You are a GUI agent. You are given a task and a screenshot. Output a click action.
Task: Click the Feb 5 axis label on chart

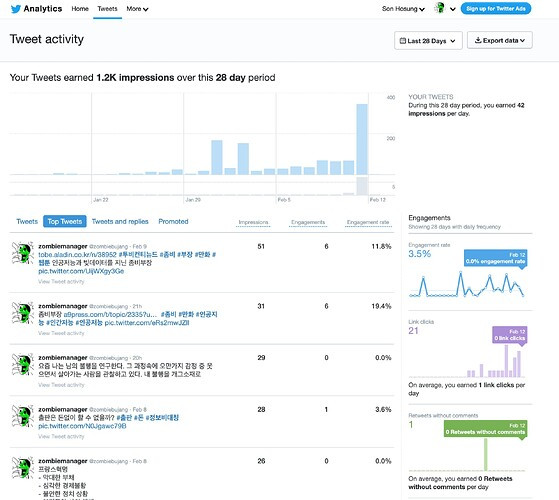[284, 200]
